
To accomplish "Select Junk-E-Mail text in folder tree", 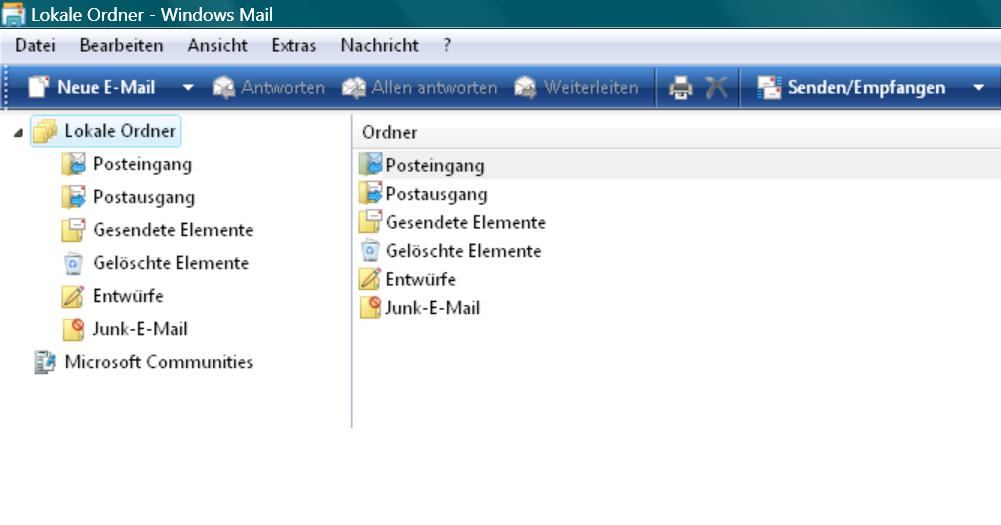I will (x=140, y=329).
